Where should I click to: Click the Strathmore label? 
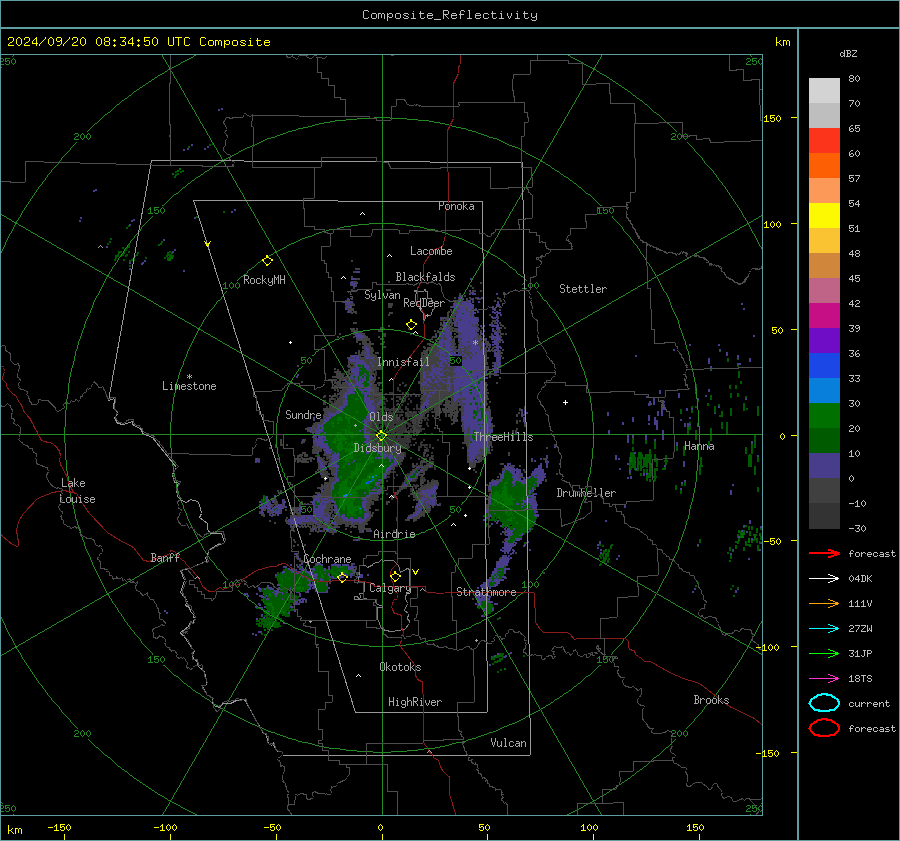(486, 592)
